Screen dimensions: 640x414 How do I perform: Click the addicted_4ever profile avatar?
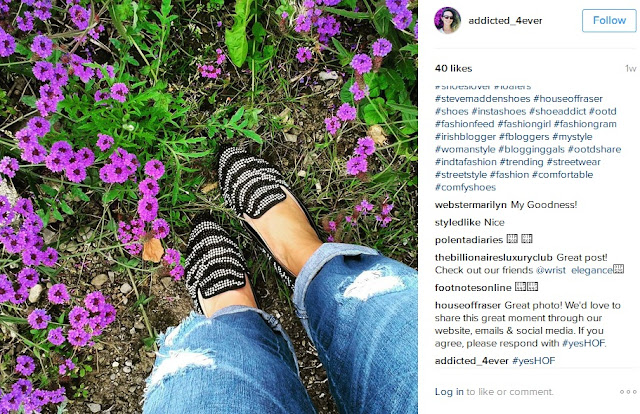click(x=447, y=20)
